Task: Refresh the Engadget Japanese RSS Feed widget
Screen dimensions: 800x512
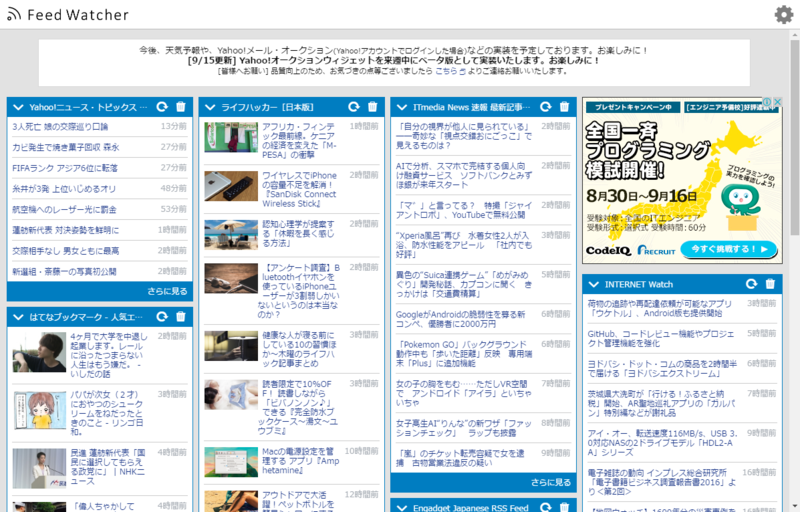Action: tap(546, 507)
